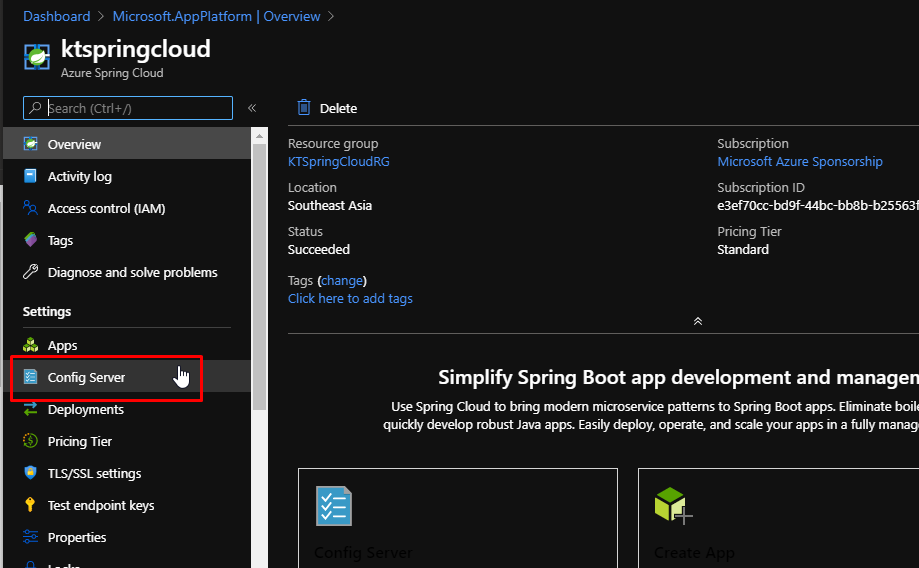Collapse the sidebar with the double chevron

click(252, 108)
